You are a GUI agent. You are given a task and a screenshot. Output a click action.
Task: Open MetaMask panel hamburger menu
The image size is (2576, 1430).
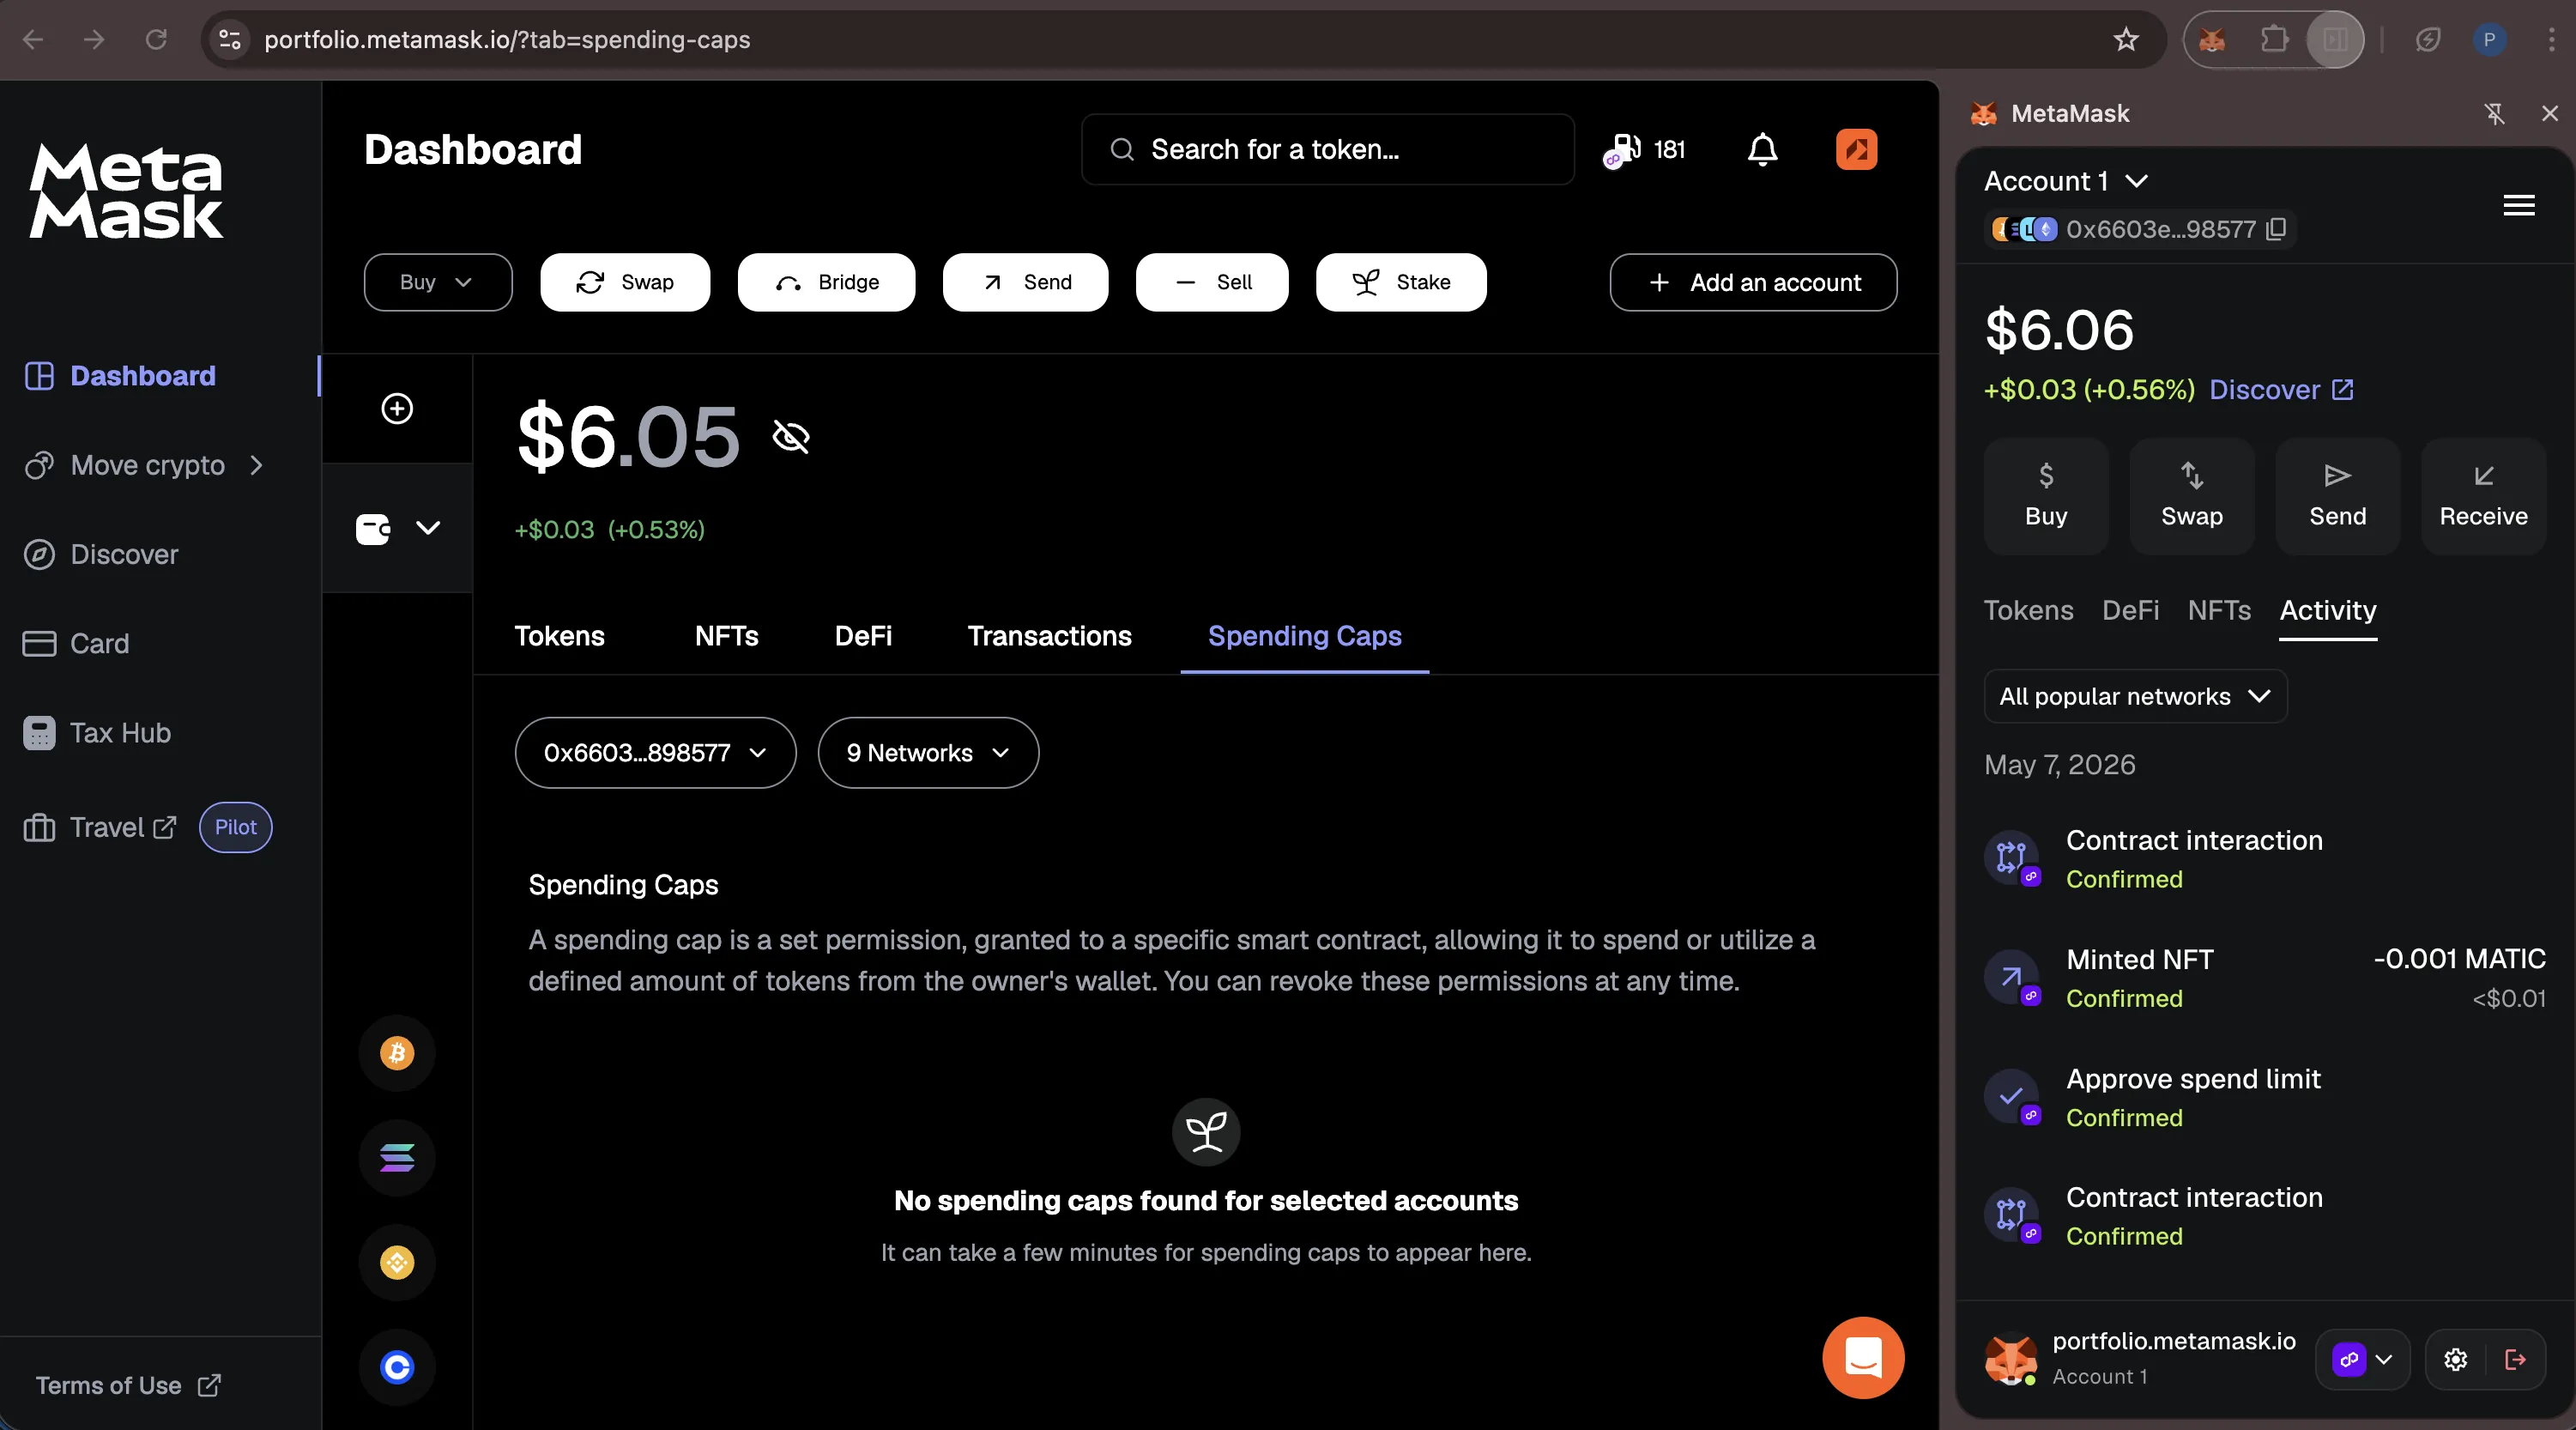click(2518, 206)
